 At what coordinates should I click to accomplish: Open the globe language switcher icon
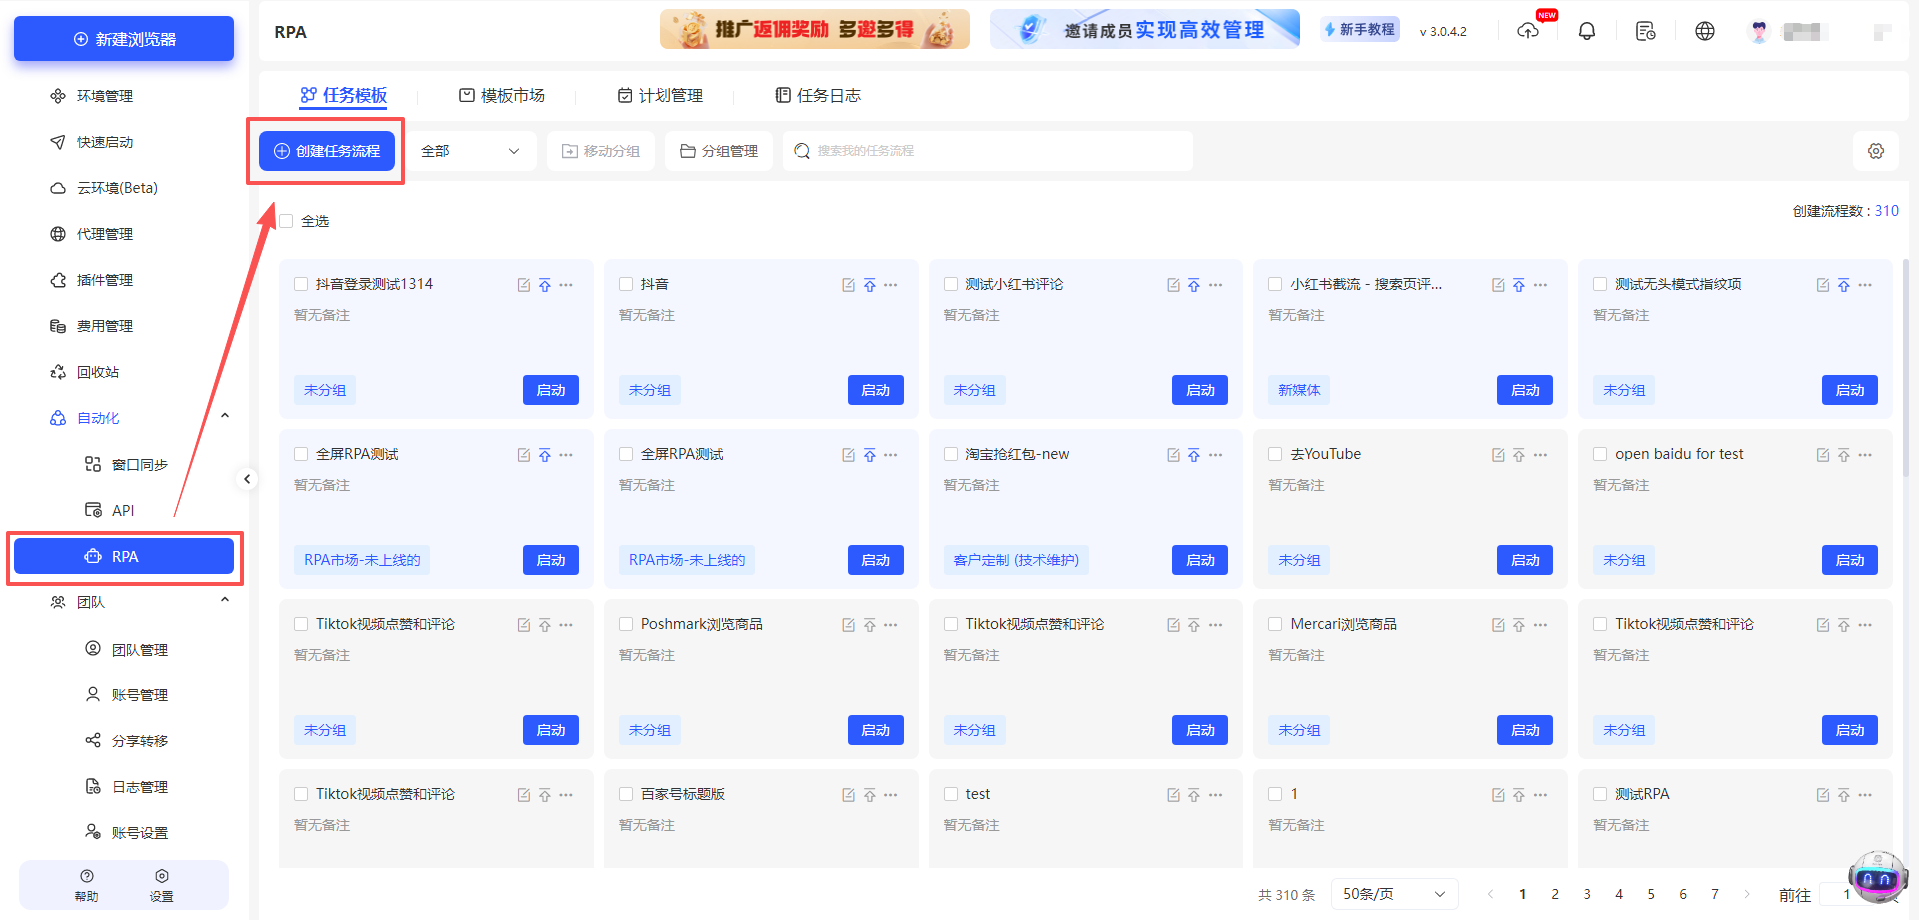1704,31
